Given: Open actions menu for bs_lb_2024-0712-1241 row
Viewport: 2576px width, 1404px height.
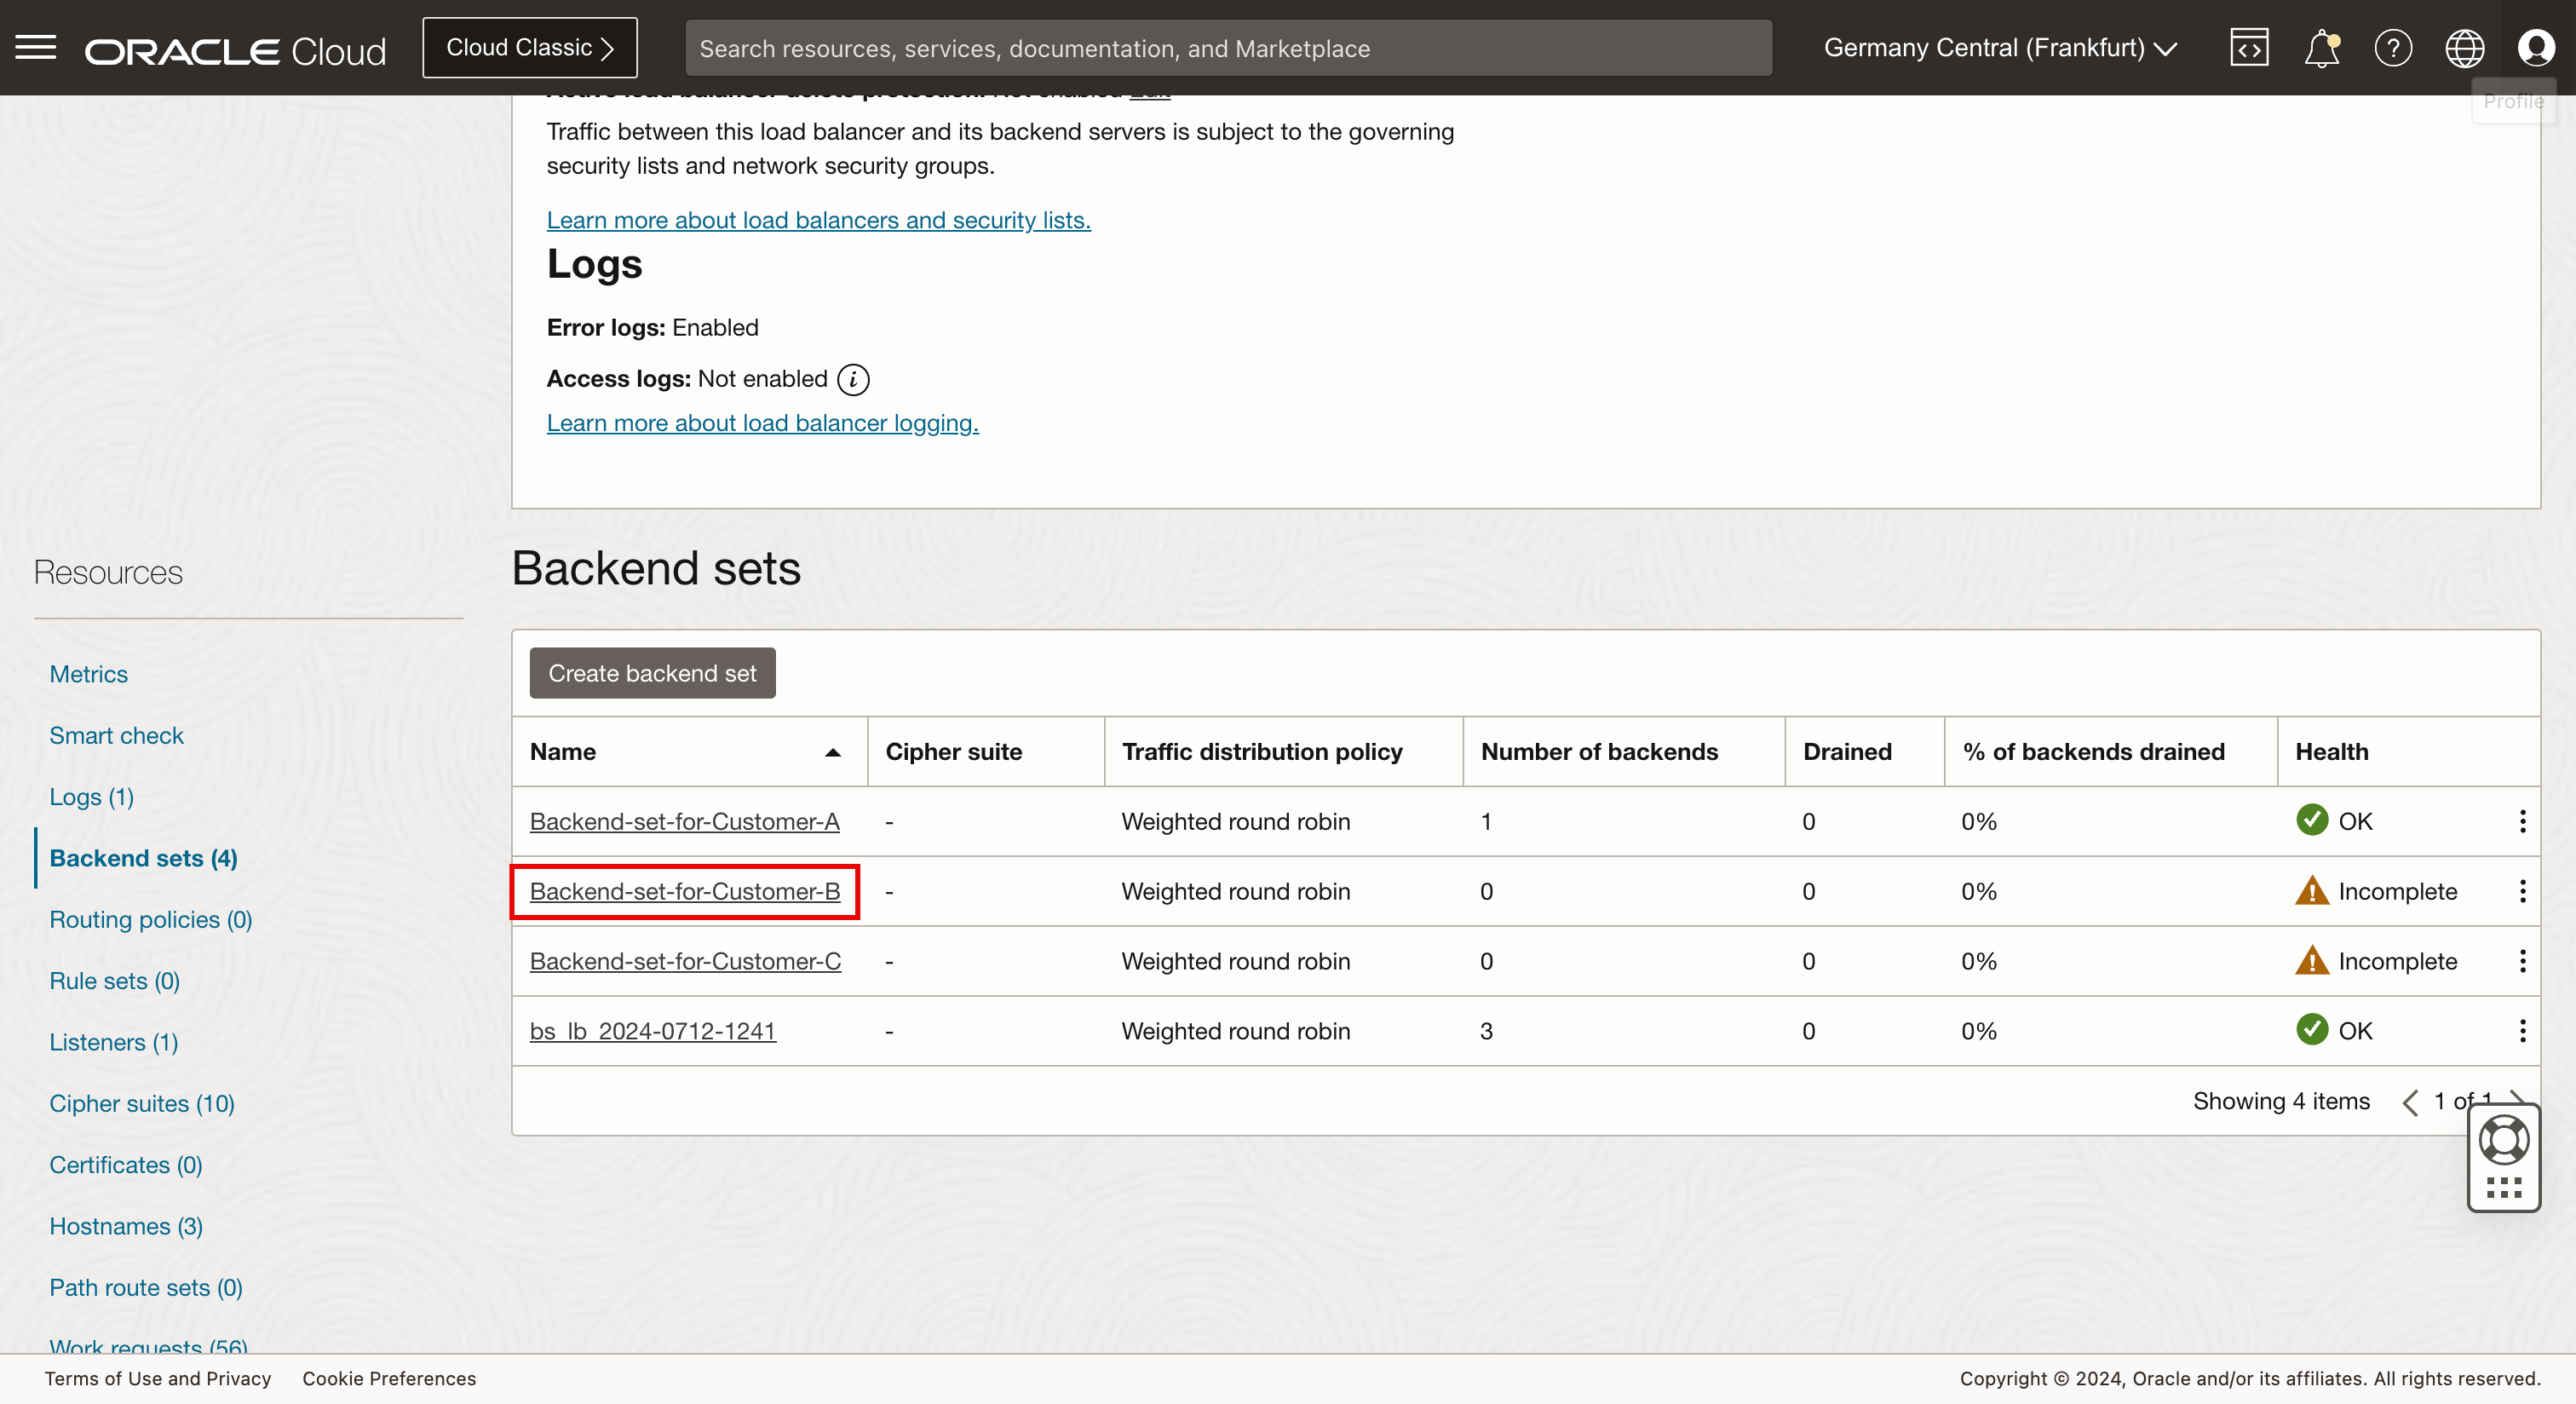Looking at the screenshot, I should (x=2522, y=1031).
